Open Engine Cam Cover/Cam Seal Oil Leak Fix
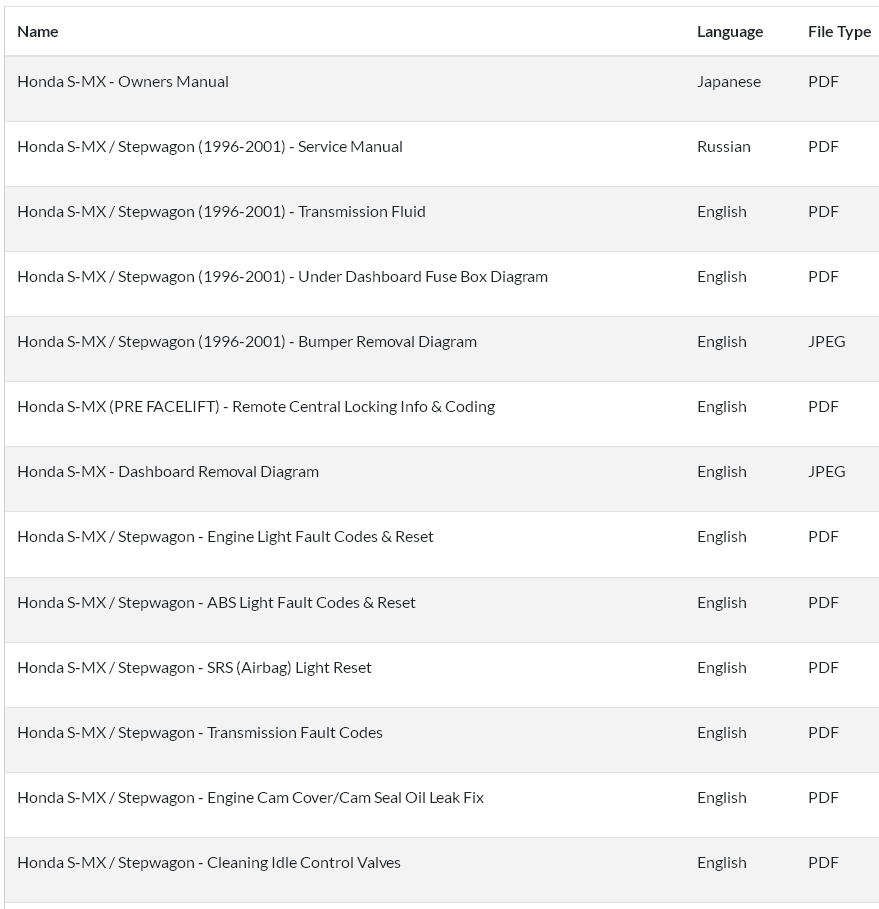 [x=250, y=798]
